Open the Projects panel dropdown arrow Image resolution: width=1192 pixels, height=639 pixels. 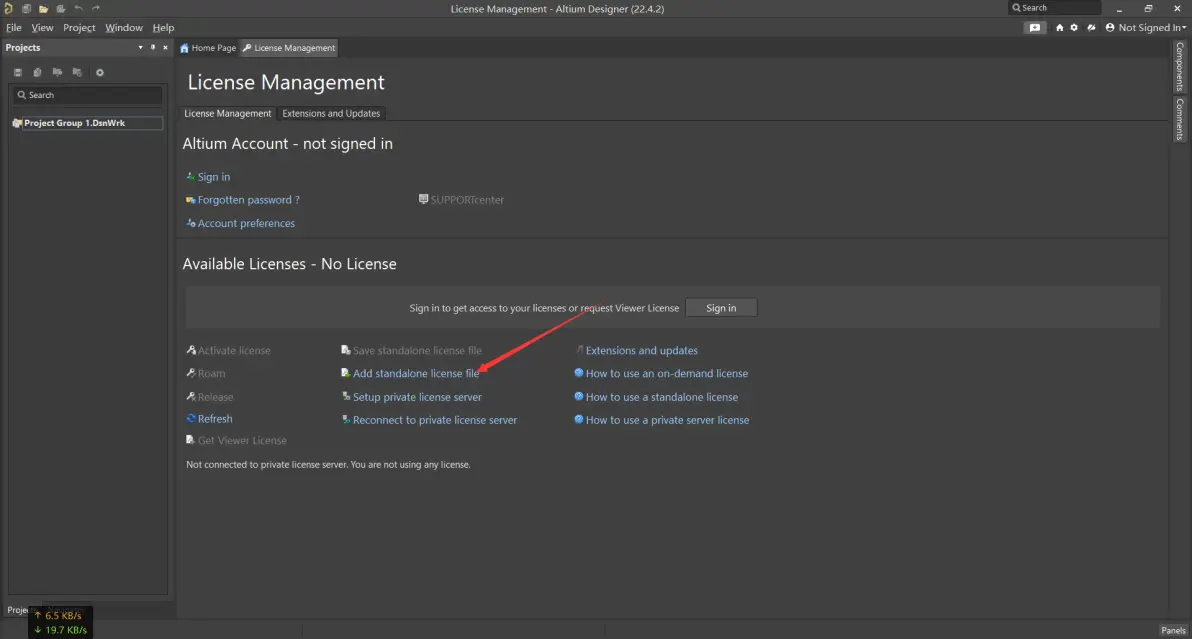click(140, 47)
